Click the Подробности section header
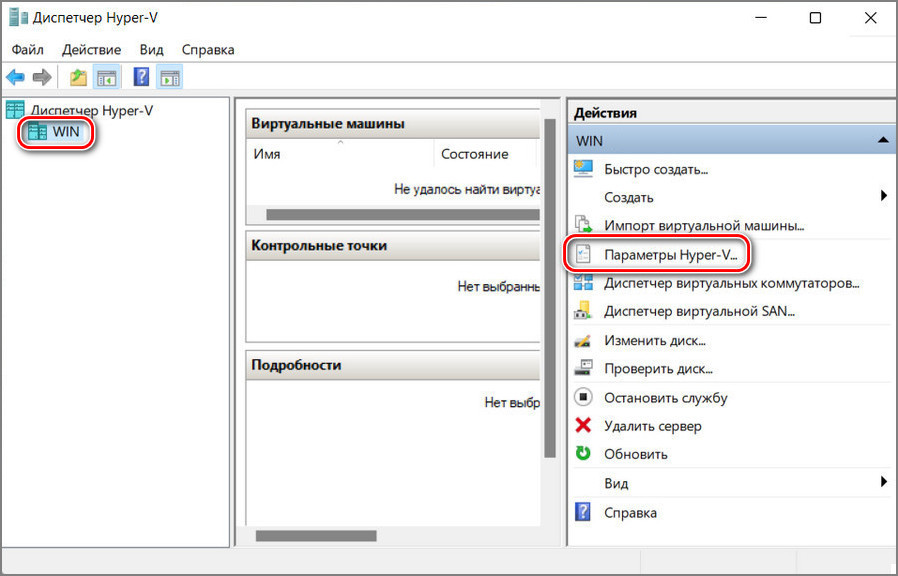Image resolution: width=898 pixels, height=576 pixels. 393,365
